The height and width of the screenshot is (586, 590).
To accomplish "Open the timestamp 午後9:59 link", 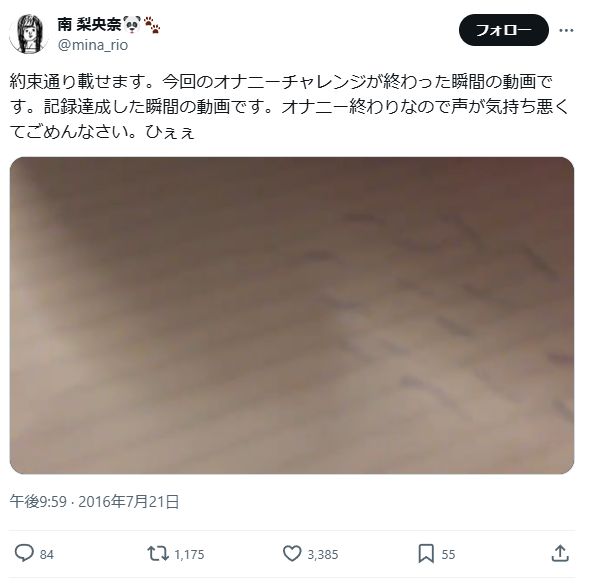I will (x=38, y=502).
